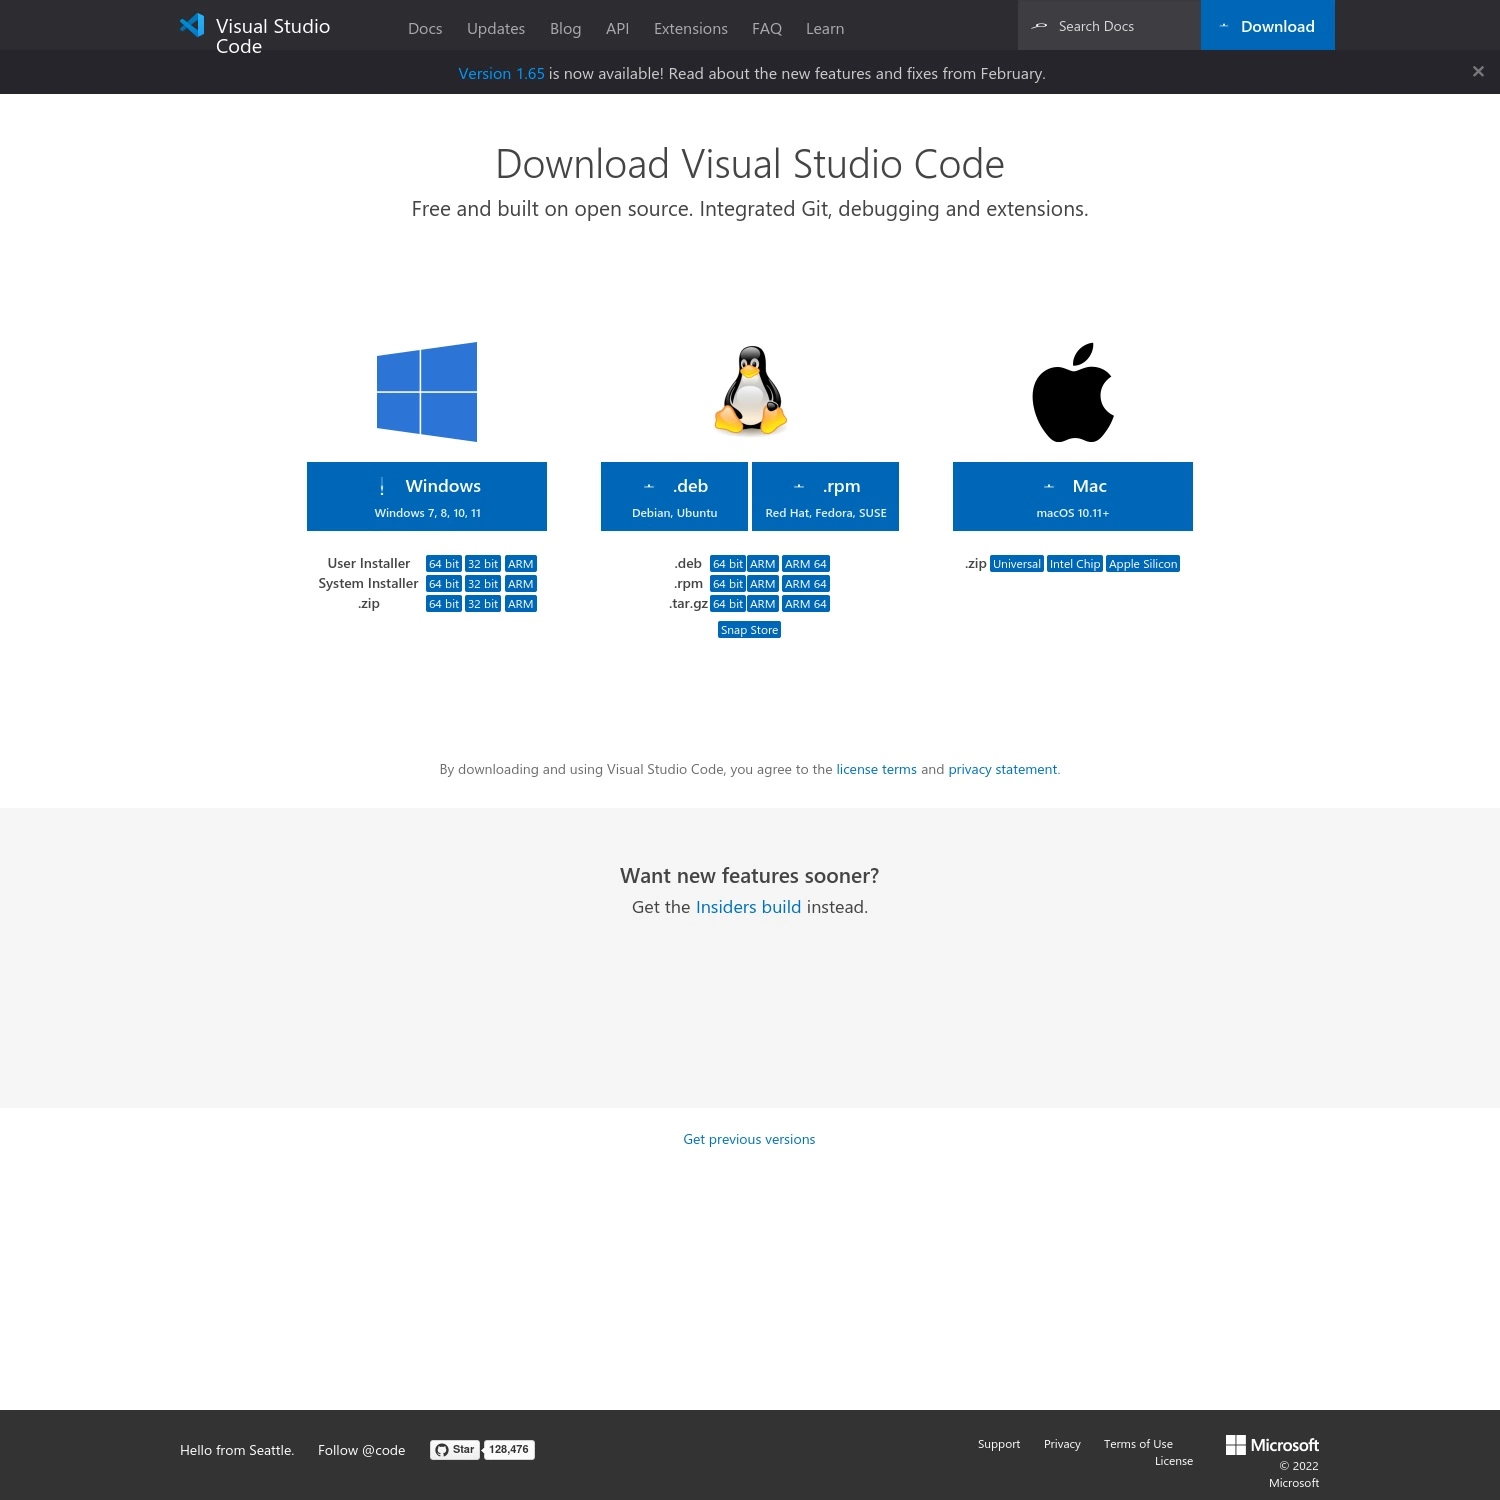Select System Installer 64 bit
Screen dimensions: 1500x1500
pos(444,584)
